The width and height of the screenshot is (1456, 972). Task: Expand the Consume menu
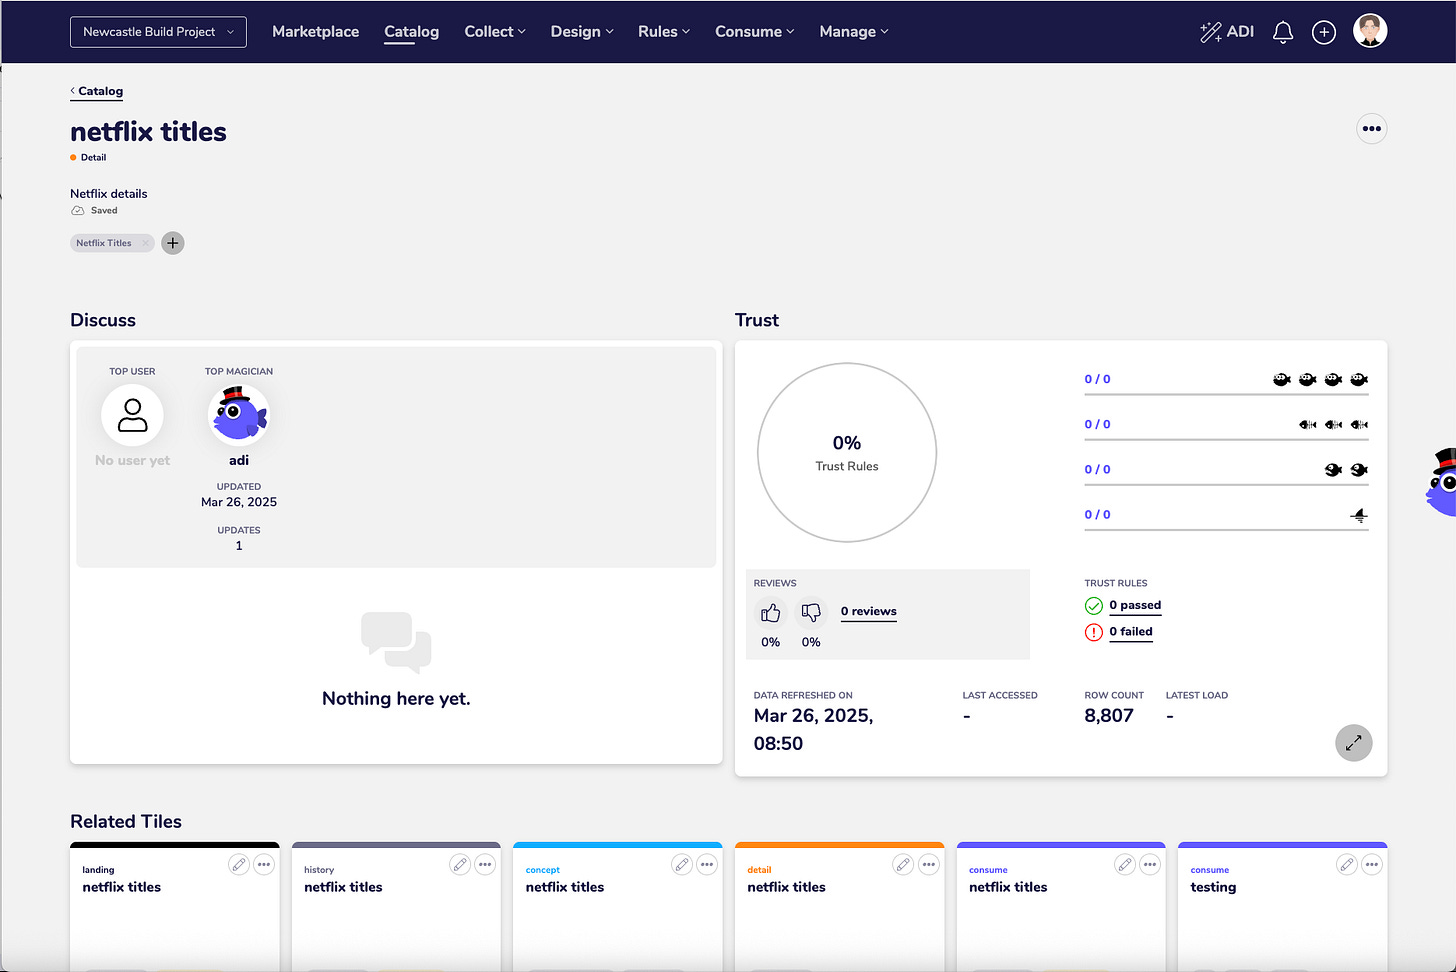(x=755, y=32)
